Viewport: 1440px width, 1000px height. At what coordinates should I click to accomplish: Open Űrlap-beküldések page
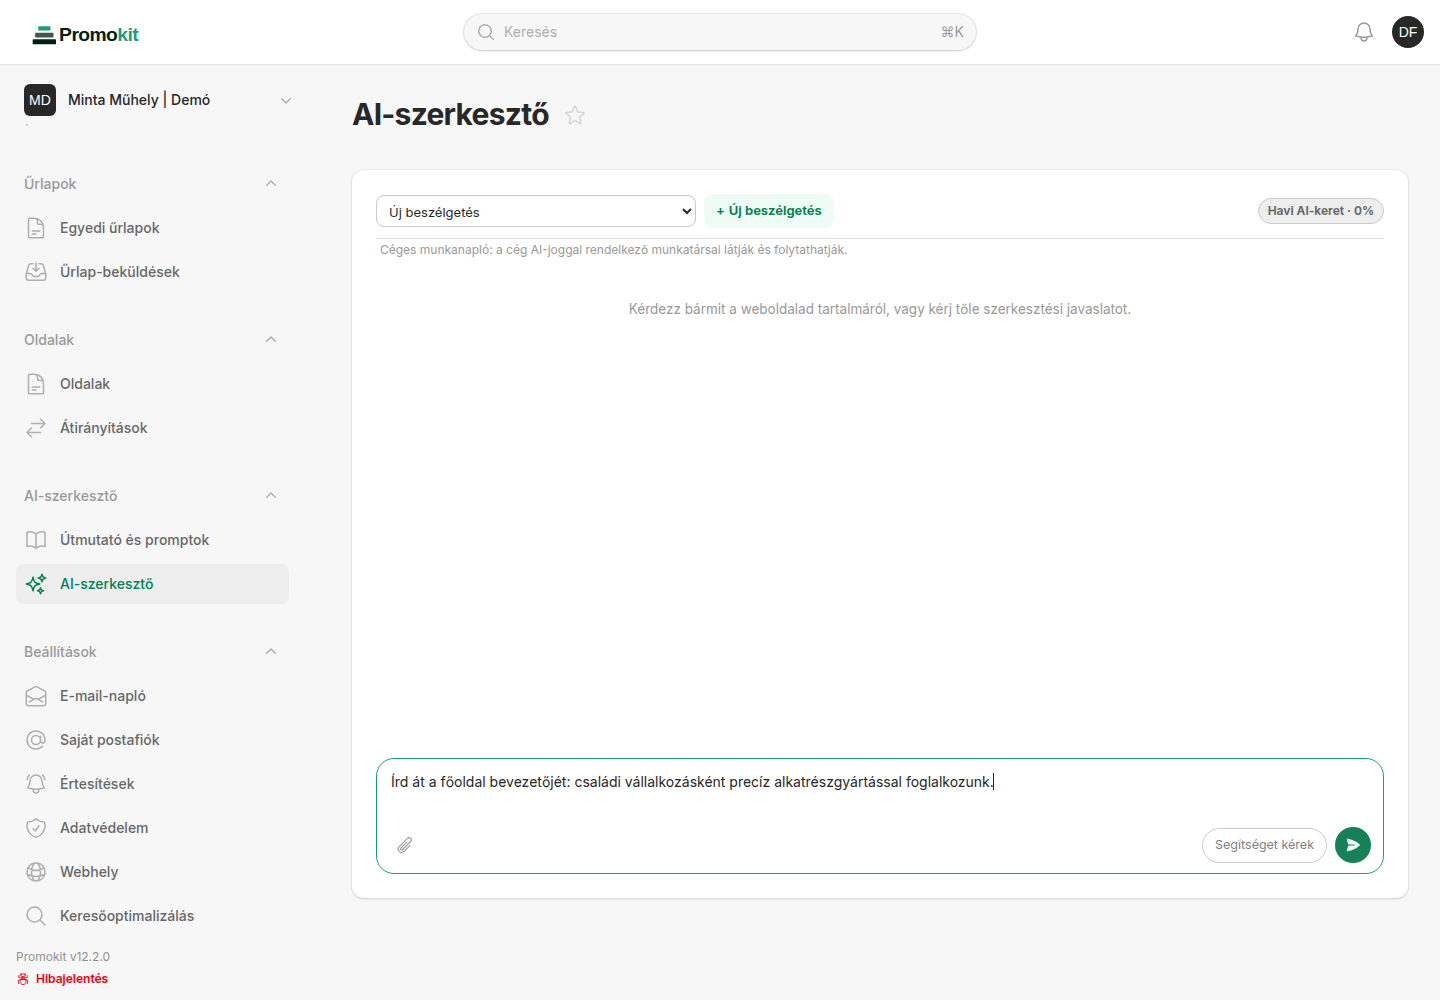[x=152, y=272]
